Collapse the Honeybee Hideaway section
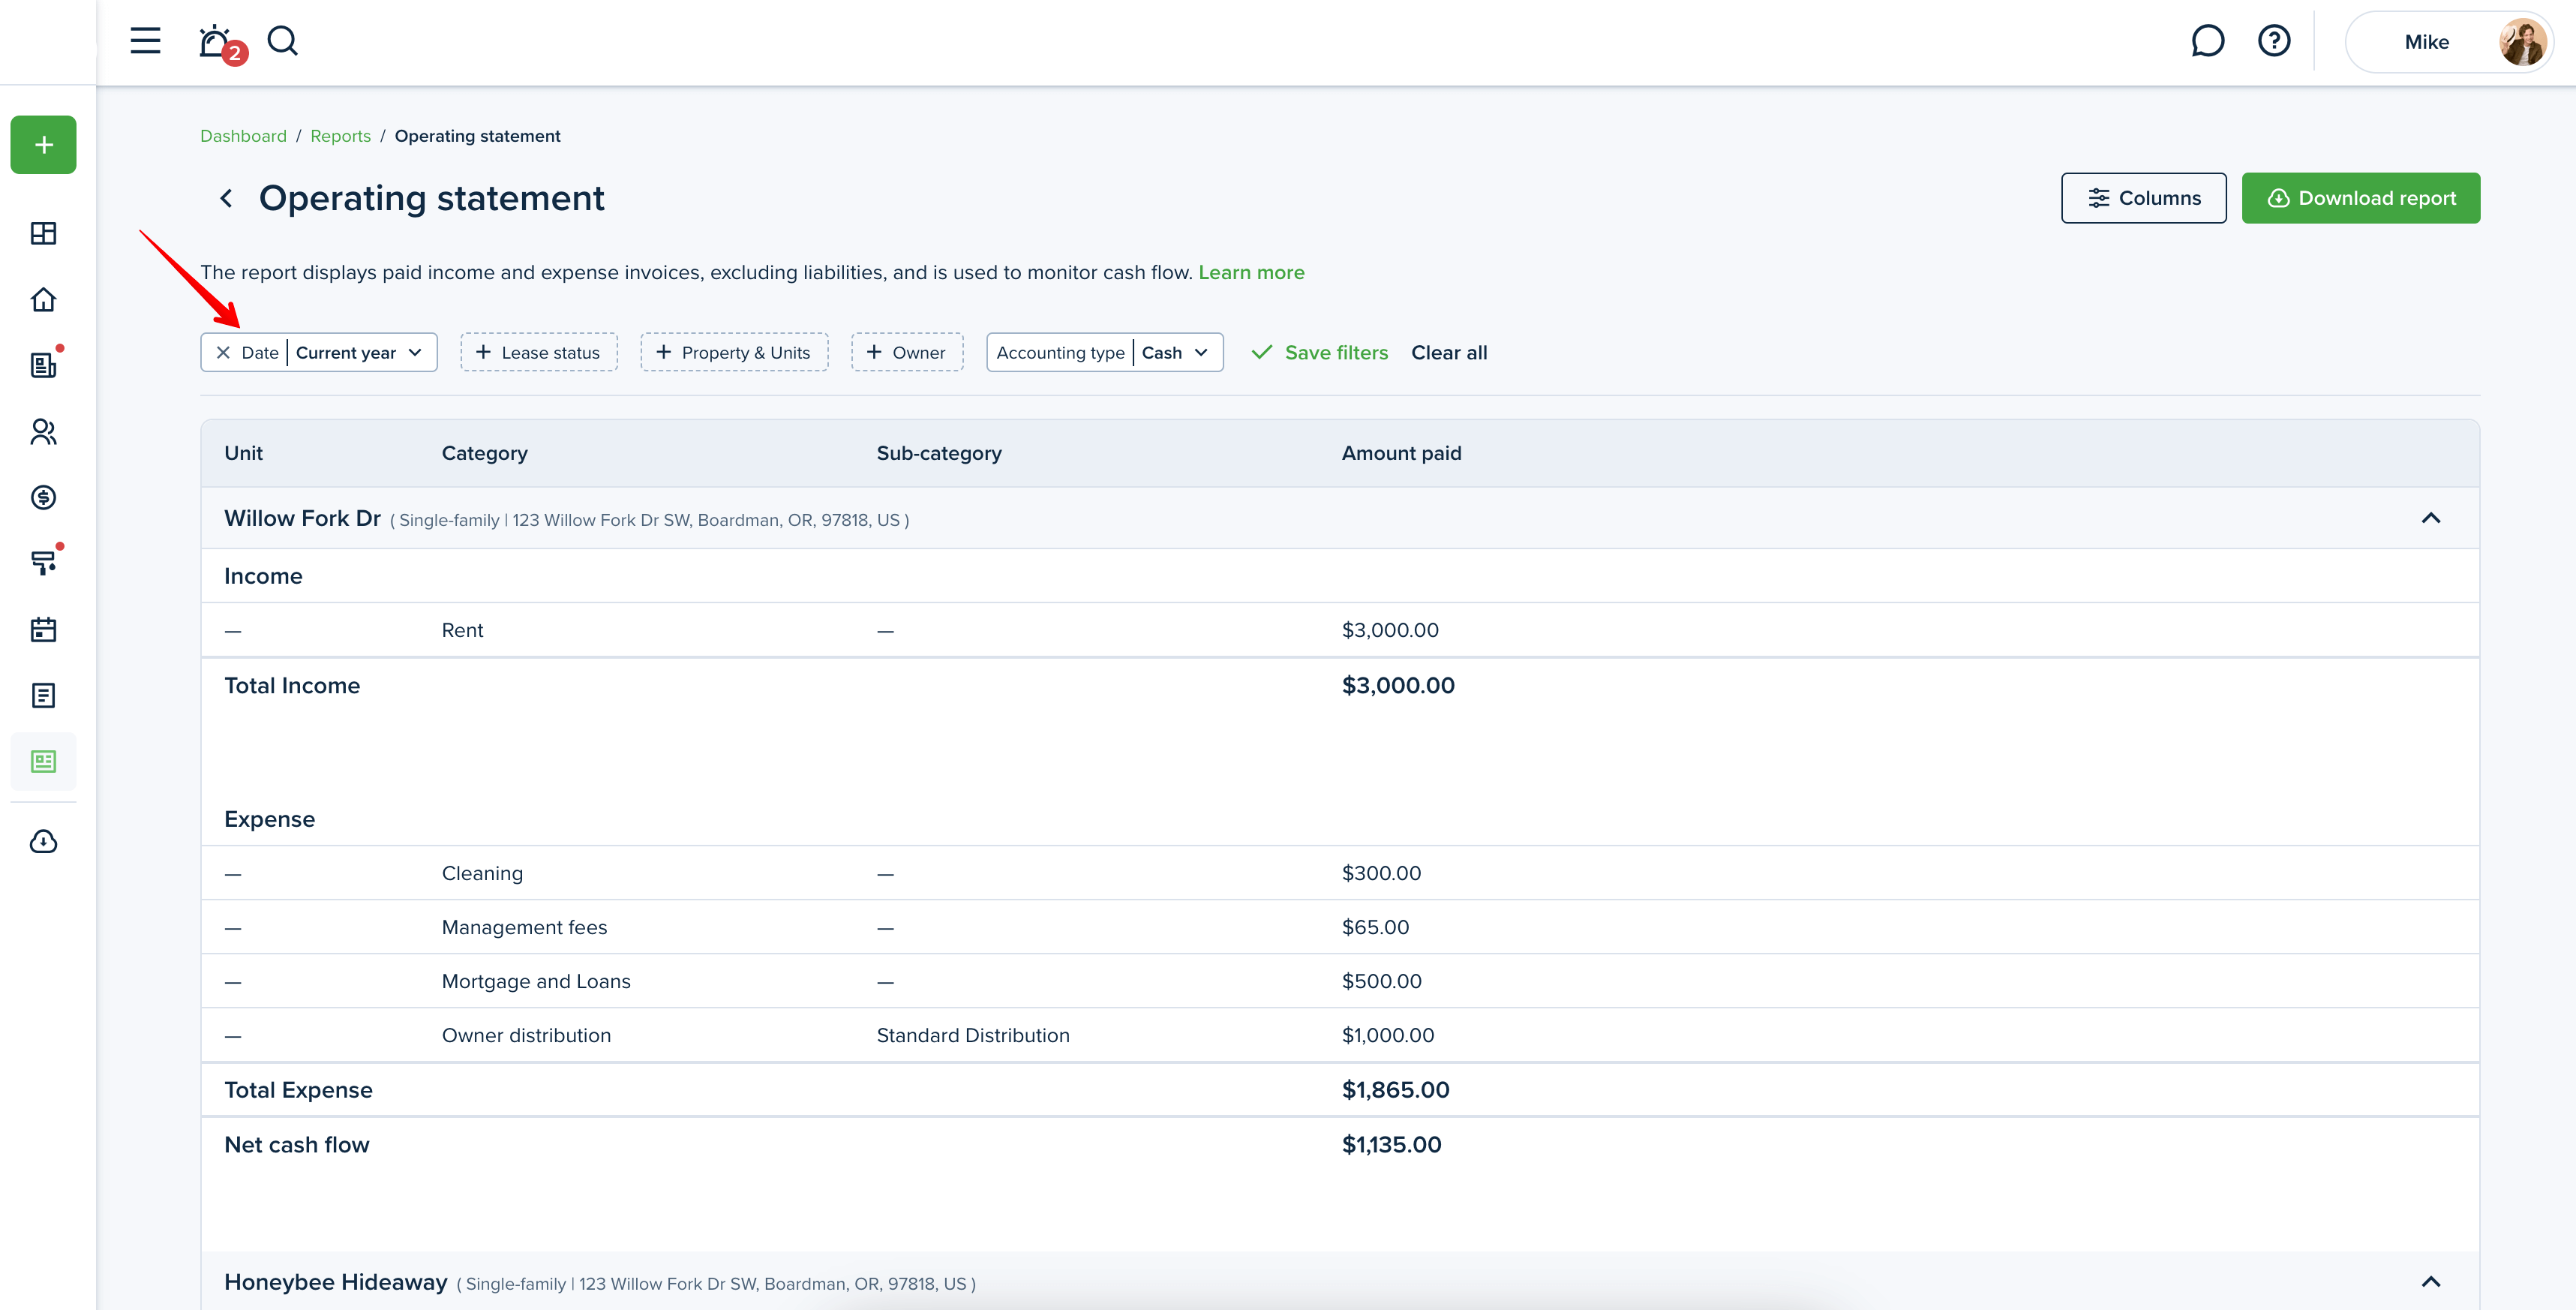Screen dimensions: 2576x1310 click(2430, 1282)
